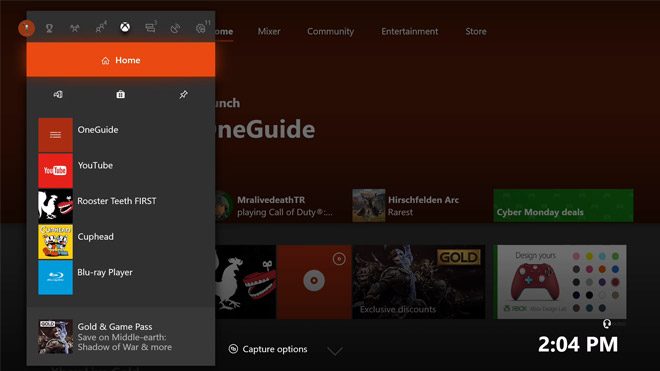This screenshot has height=371, width=660.
Task: Click the Cuphead game cover thumbnail
Action: click(56, 242)
